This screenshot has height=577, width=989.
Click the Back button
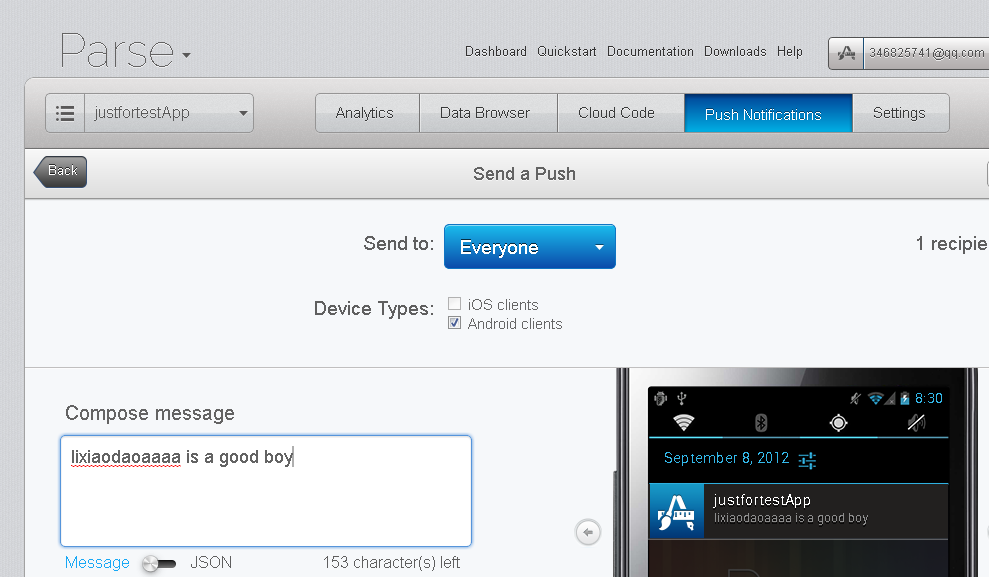coord(60,171)
